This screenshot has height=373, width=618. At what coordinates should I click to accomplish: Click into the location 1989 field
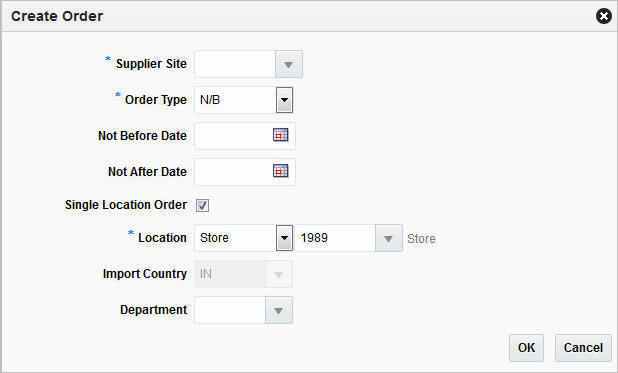pos(335,238)
